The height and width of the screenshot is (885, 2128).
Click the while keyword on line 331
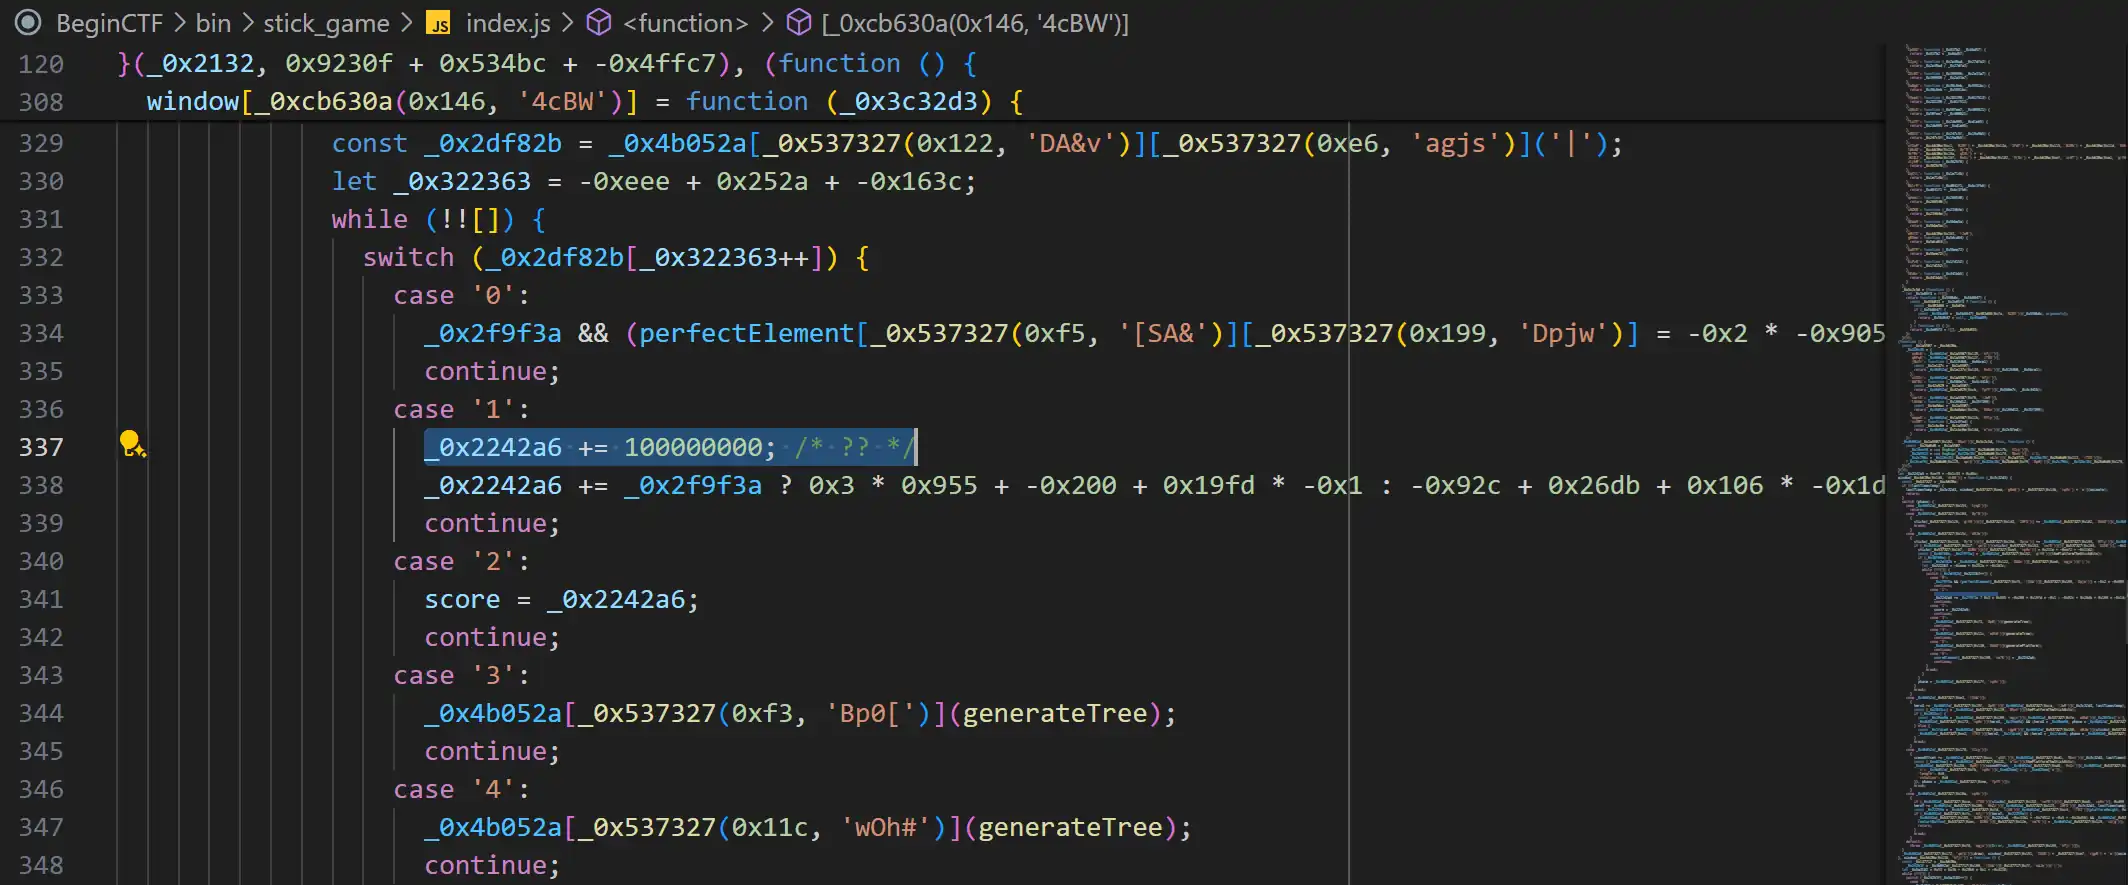click(x=369, y=219)
